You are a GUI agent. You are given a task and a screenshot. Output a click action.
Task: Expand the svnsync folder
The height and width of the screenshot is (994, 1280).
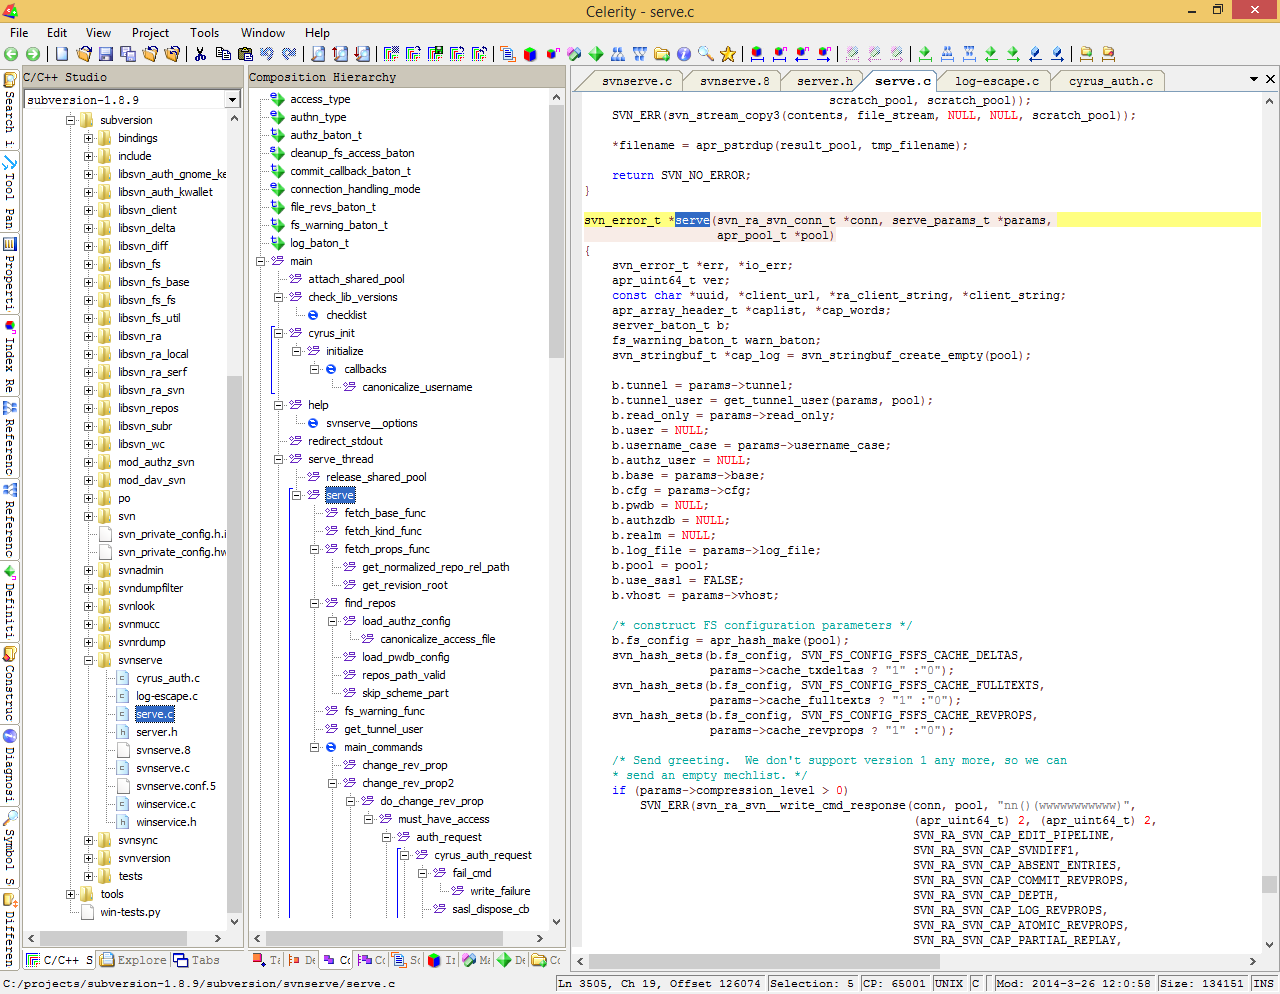pos(89,840)
